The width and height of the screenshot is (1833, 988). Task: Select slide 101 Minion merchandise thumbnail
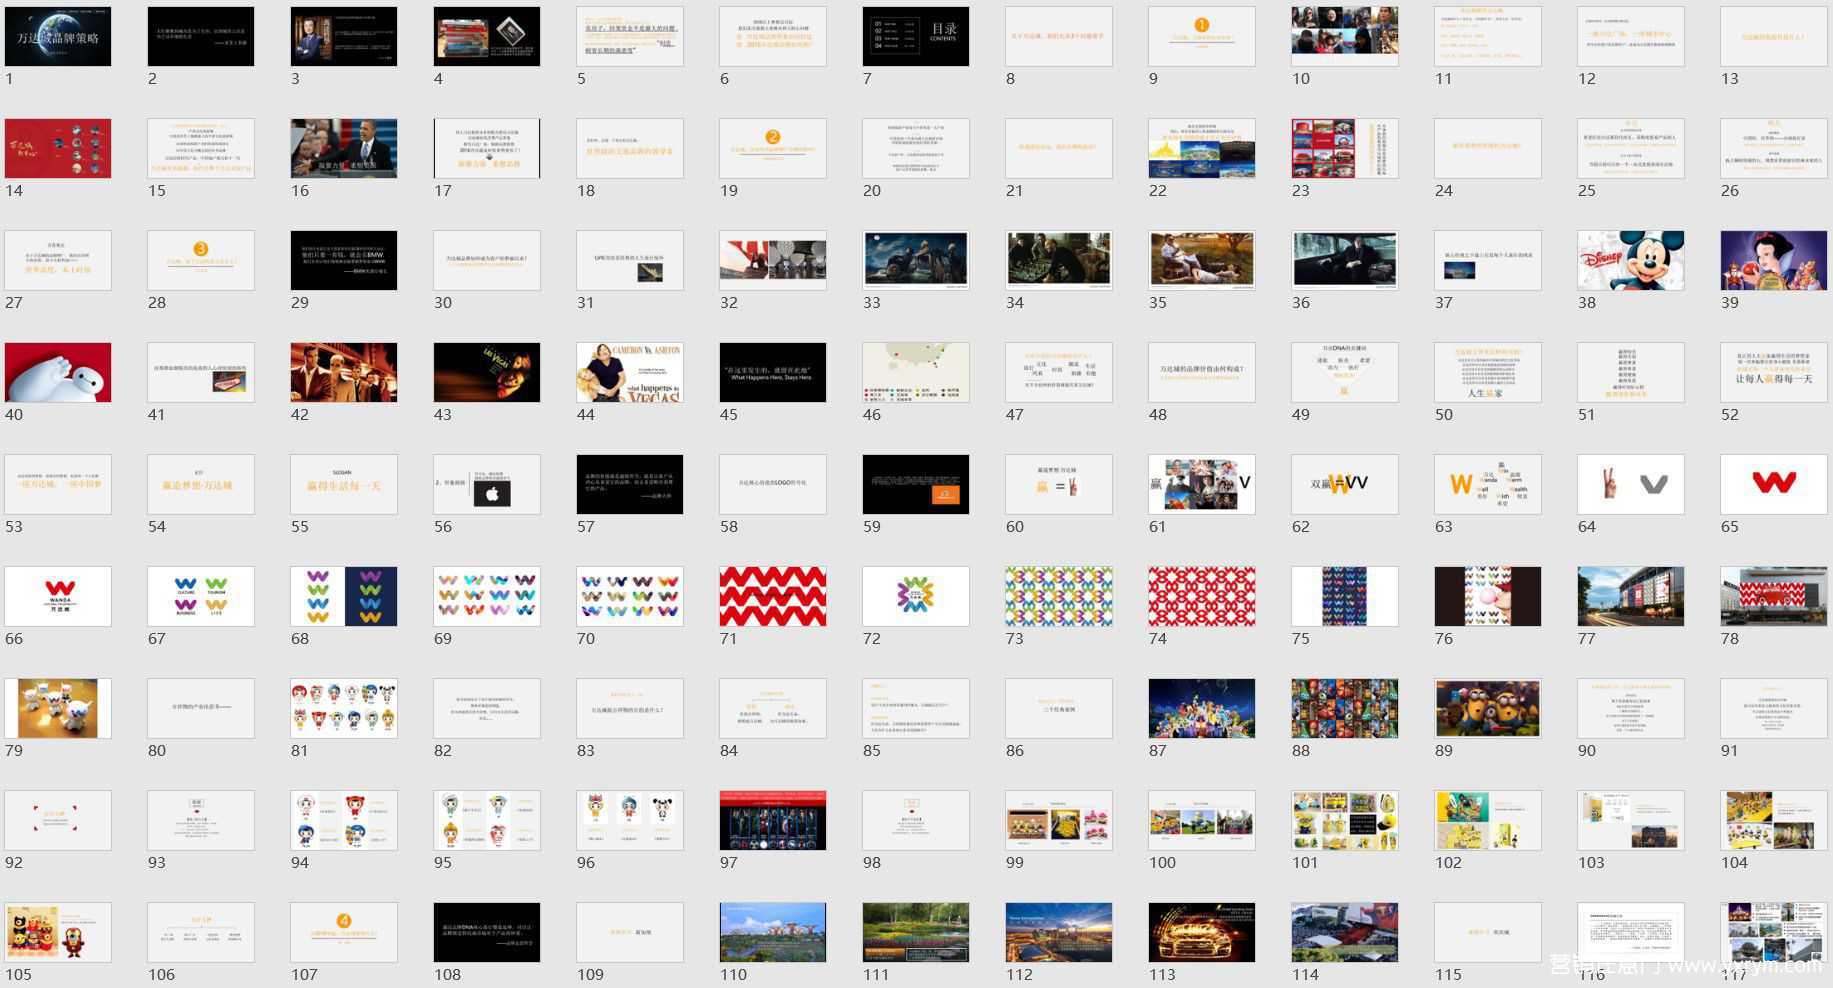(x=1345, y=821)
